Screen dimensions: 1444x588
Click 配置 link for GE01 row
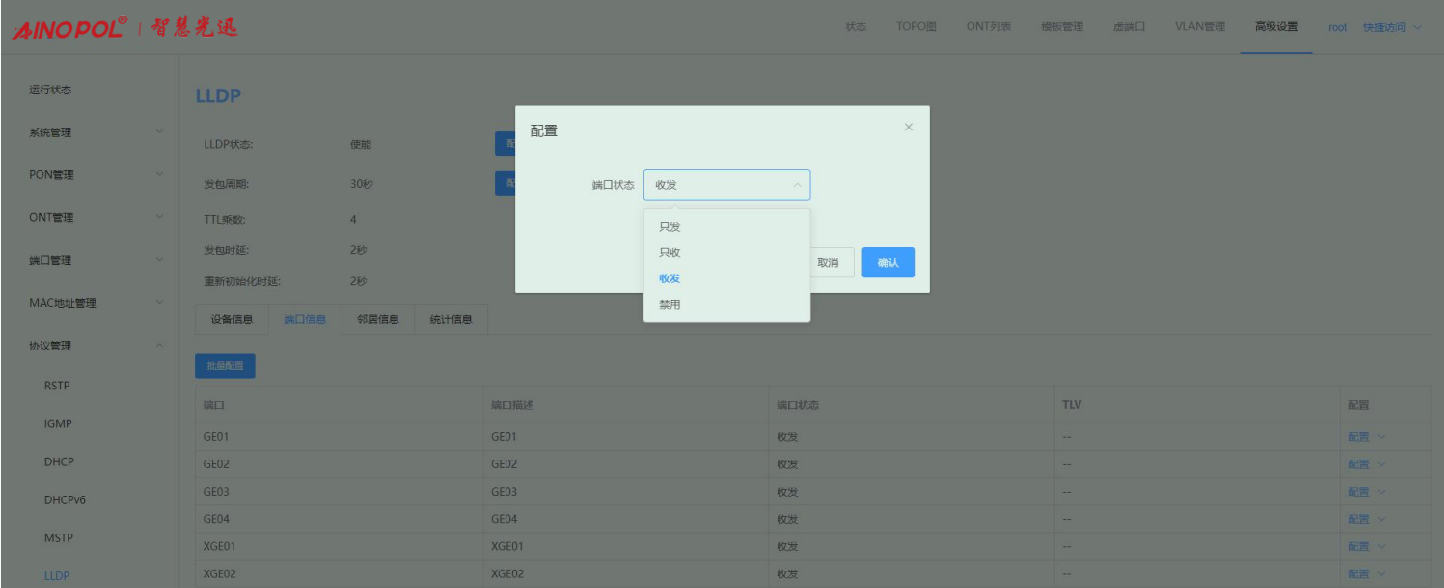click(1359, 437)
